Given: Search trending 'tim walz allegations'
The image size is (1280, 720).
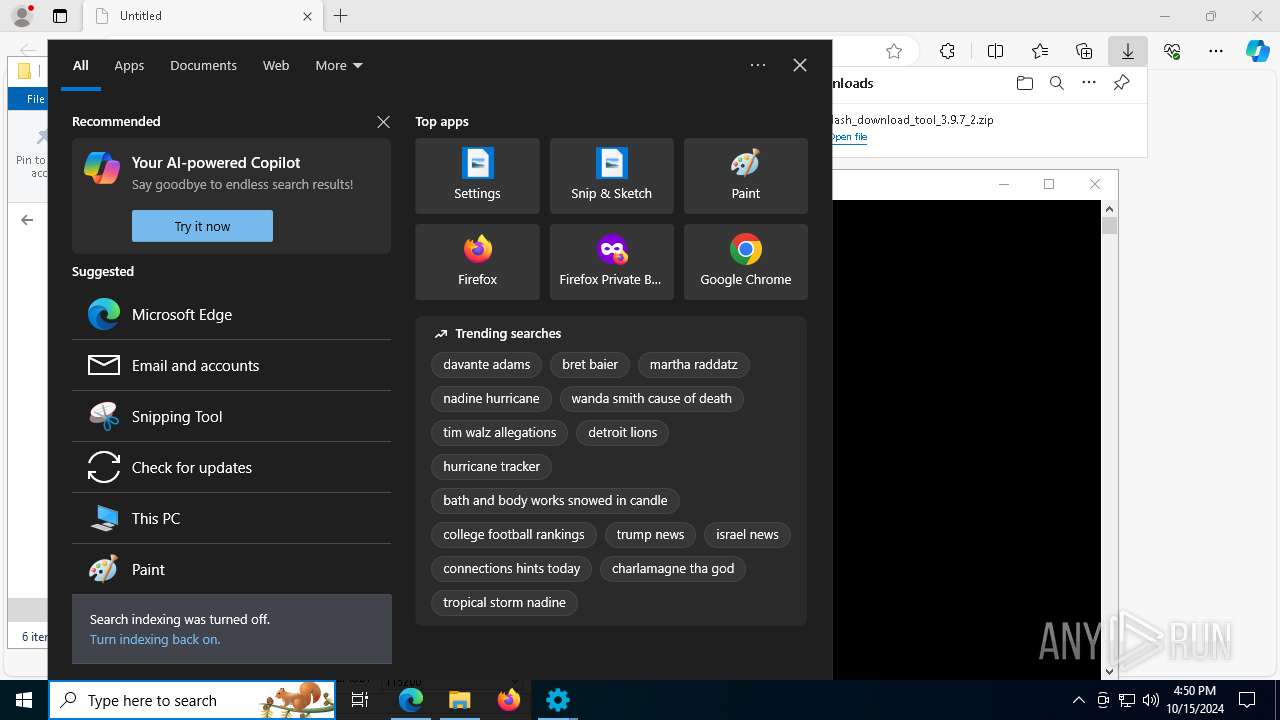Looking at the screenshot, I should click(x=500, y=433).
